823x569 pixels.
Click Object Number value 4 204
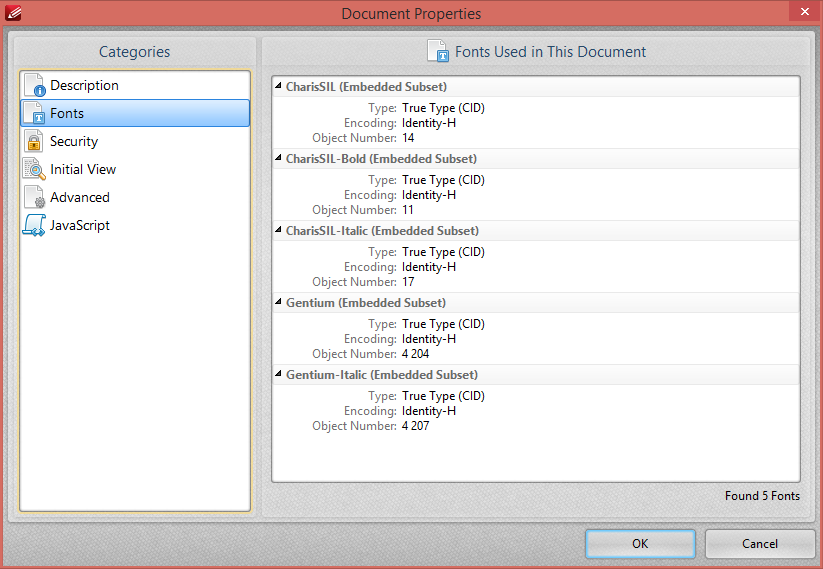tap(416, 353)
